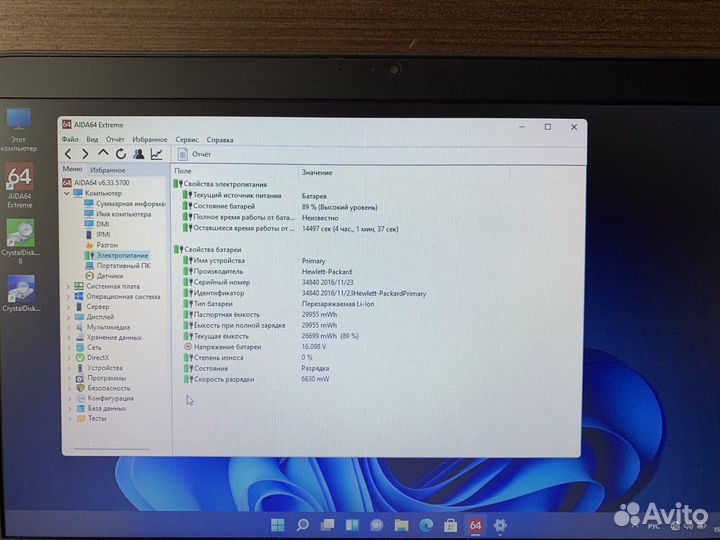The image size is (720, 540).
Task: Click the База данных tree icon
Action: click(x=81, y=409)
